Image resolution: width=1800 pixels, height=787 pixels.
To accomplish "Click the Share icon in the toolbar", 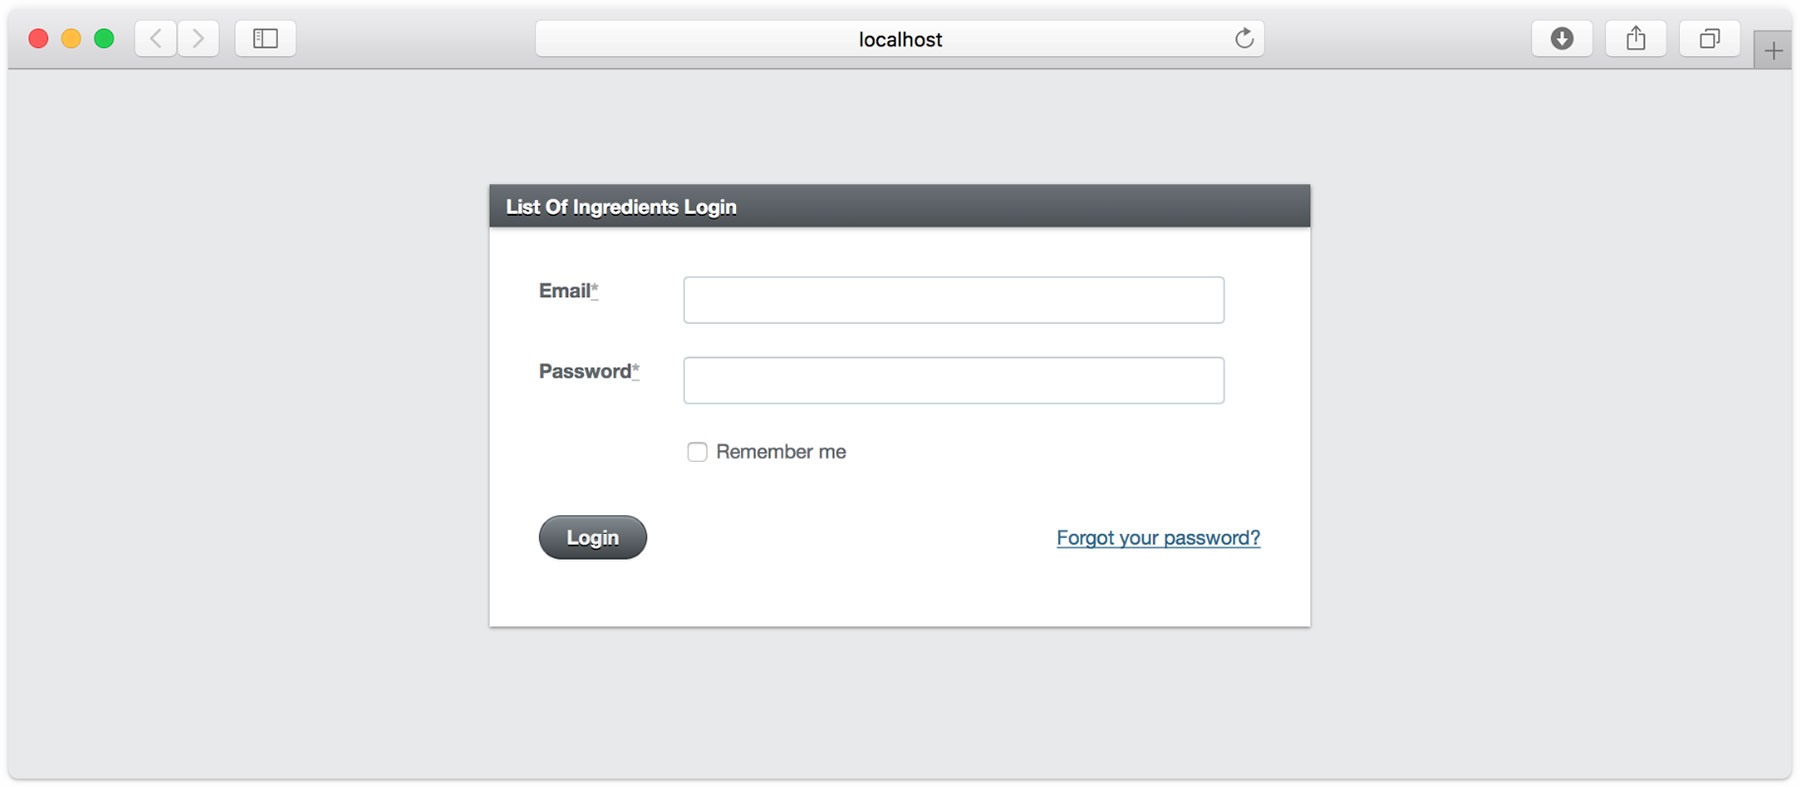I will (1635, 38).
